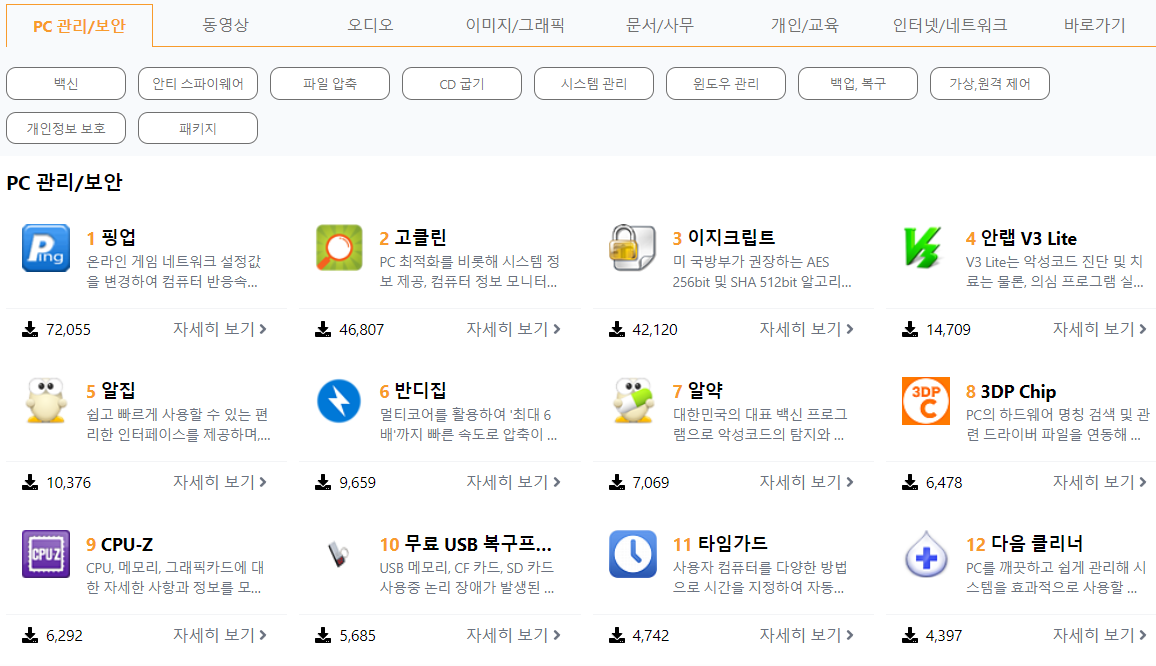Click download icon beside 9,659
Screen dimensions: 1156x666
tap(323, 482)
